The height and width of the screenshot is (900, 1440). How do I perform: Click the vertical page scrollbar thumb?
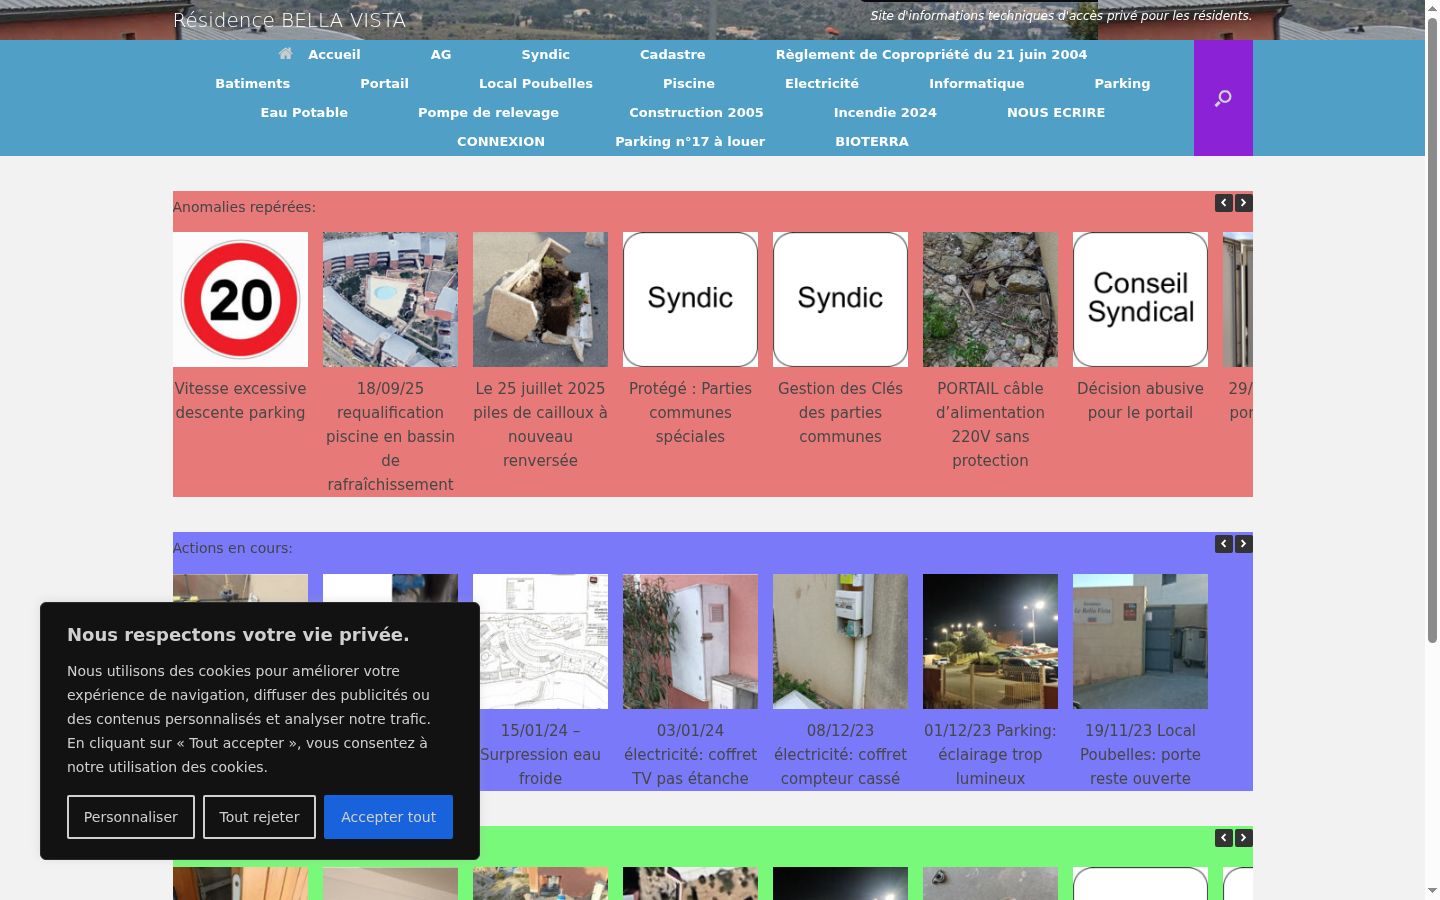1432,330
